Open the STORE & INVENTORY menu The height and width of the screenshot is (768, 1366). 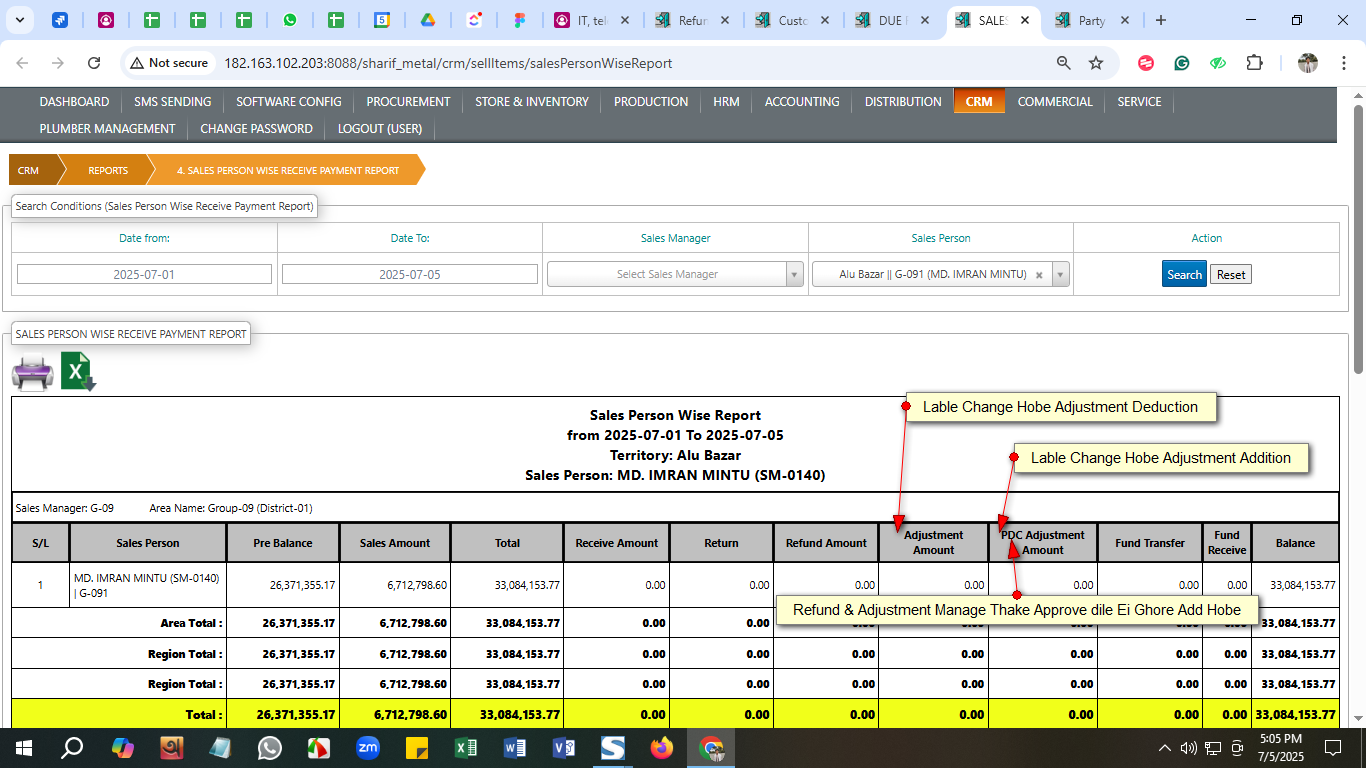(531, 102)
